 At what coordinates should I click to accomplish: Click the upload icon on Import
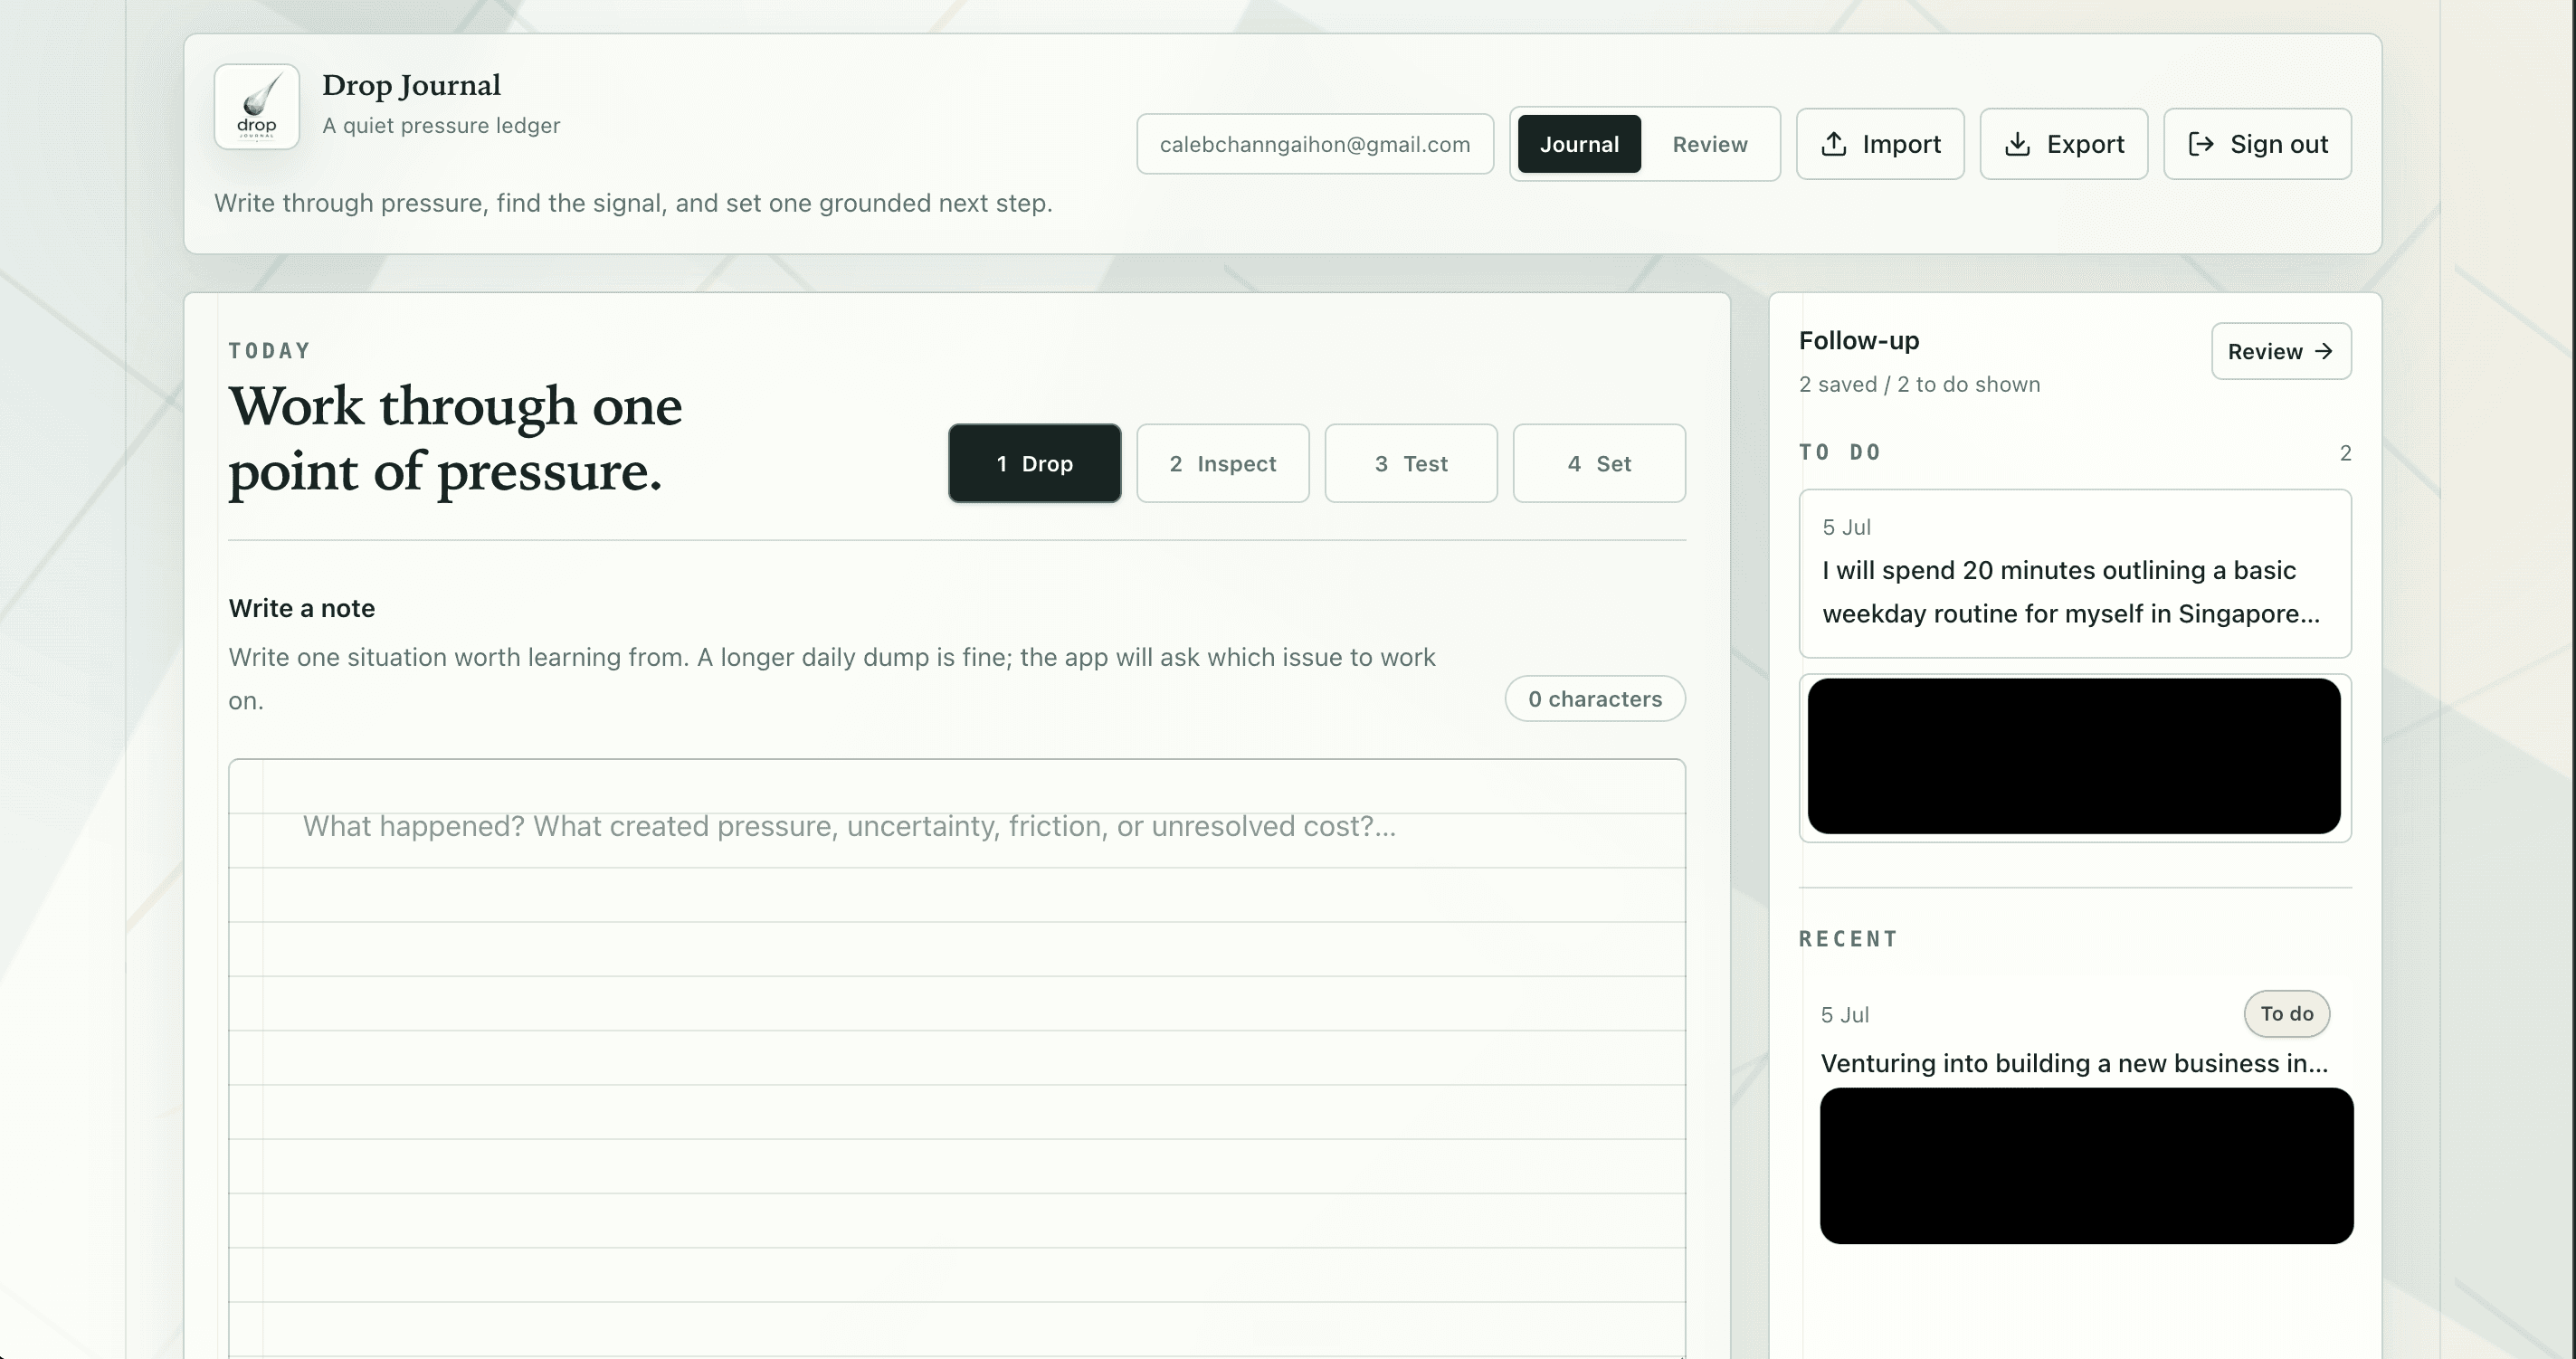click(x=1833, y=144)
